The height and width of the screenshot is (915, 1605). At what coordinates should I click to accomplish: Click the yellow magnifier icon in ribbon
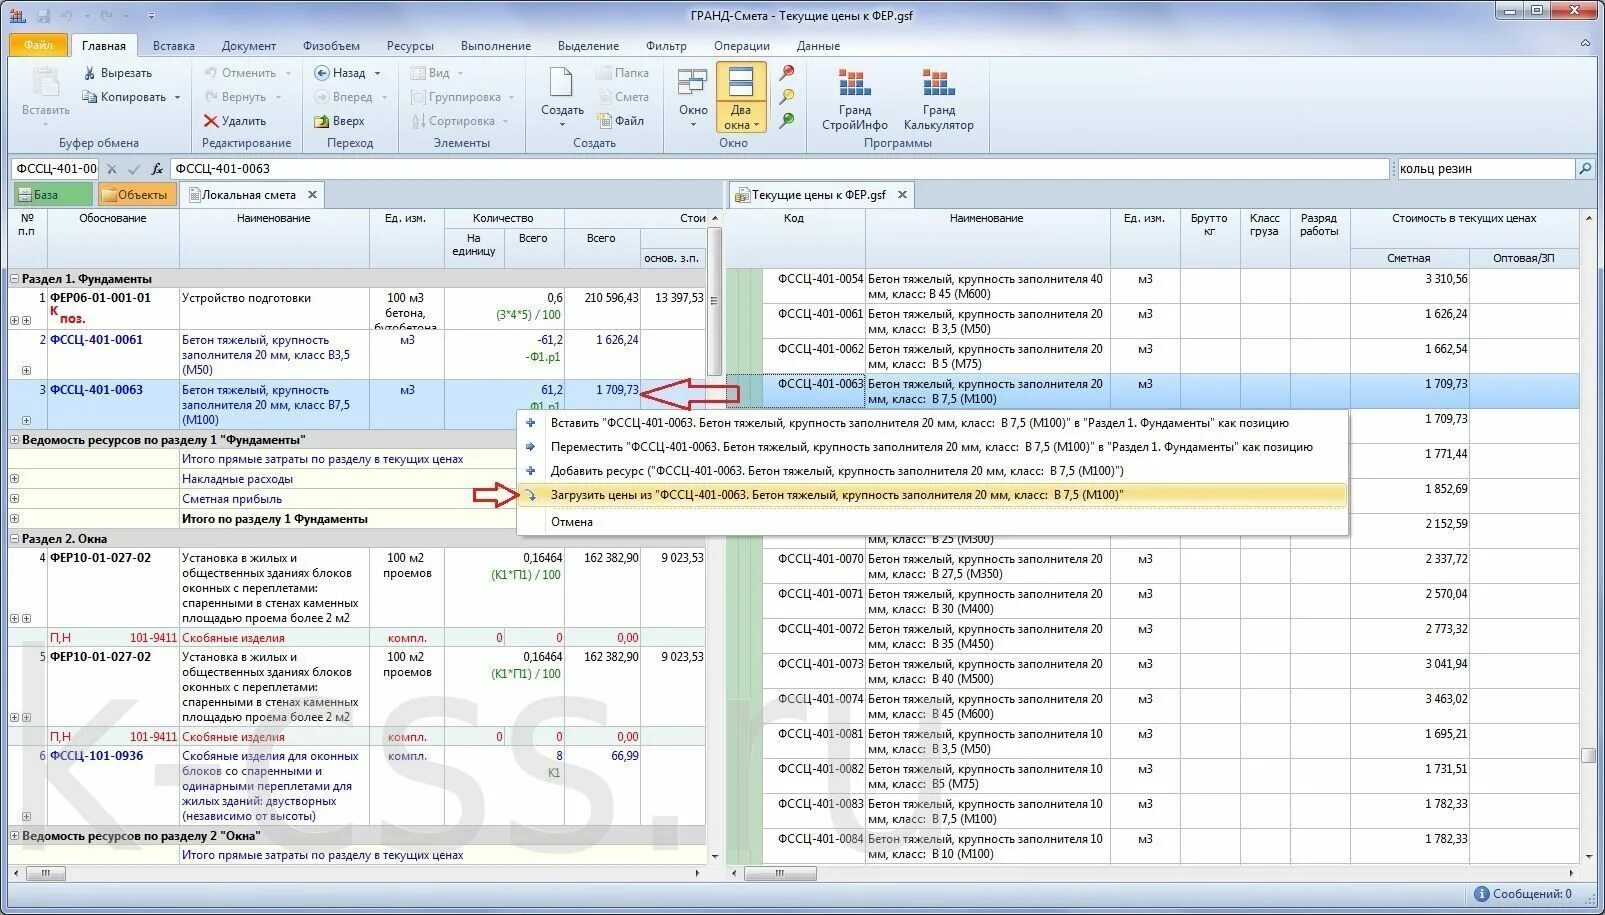click(x=787, y=97)
